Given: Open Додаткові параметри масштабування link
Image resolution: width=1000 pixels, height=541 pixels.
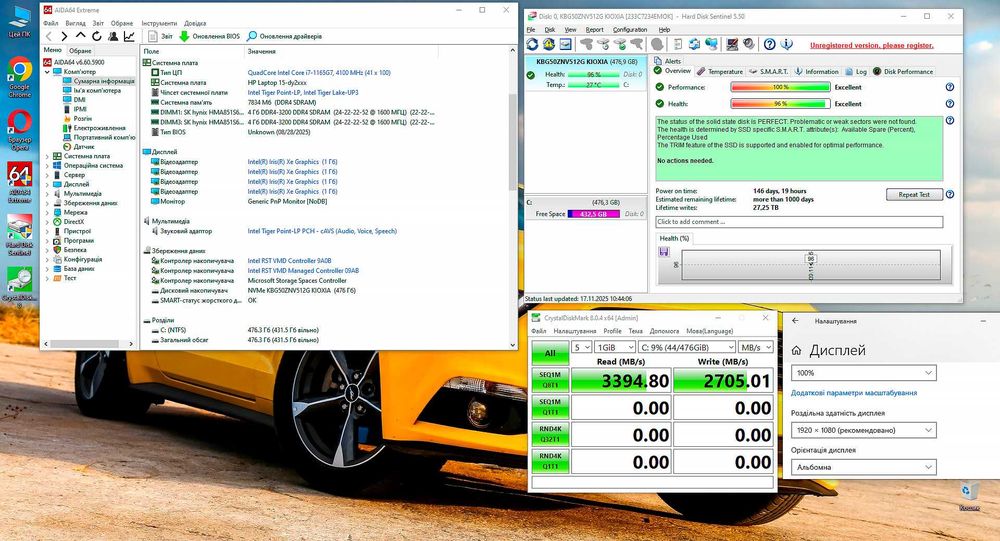Looking at the screenshot, I should tap(853, 393).
